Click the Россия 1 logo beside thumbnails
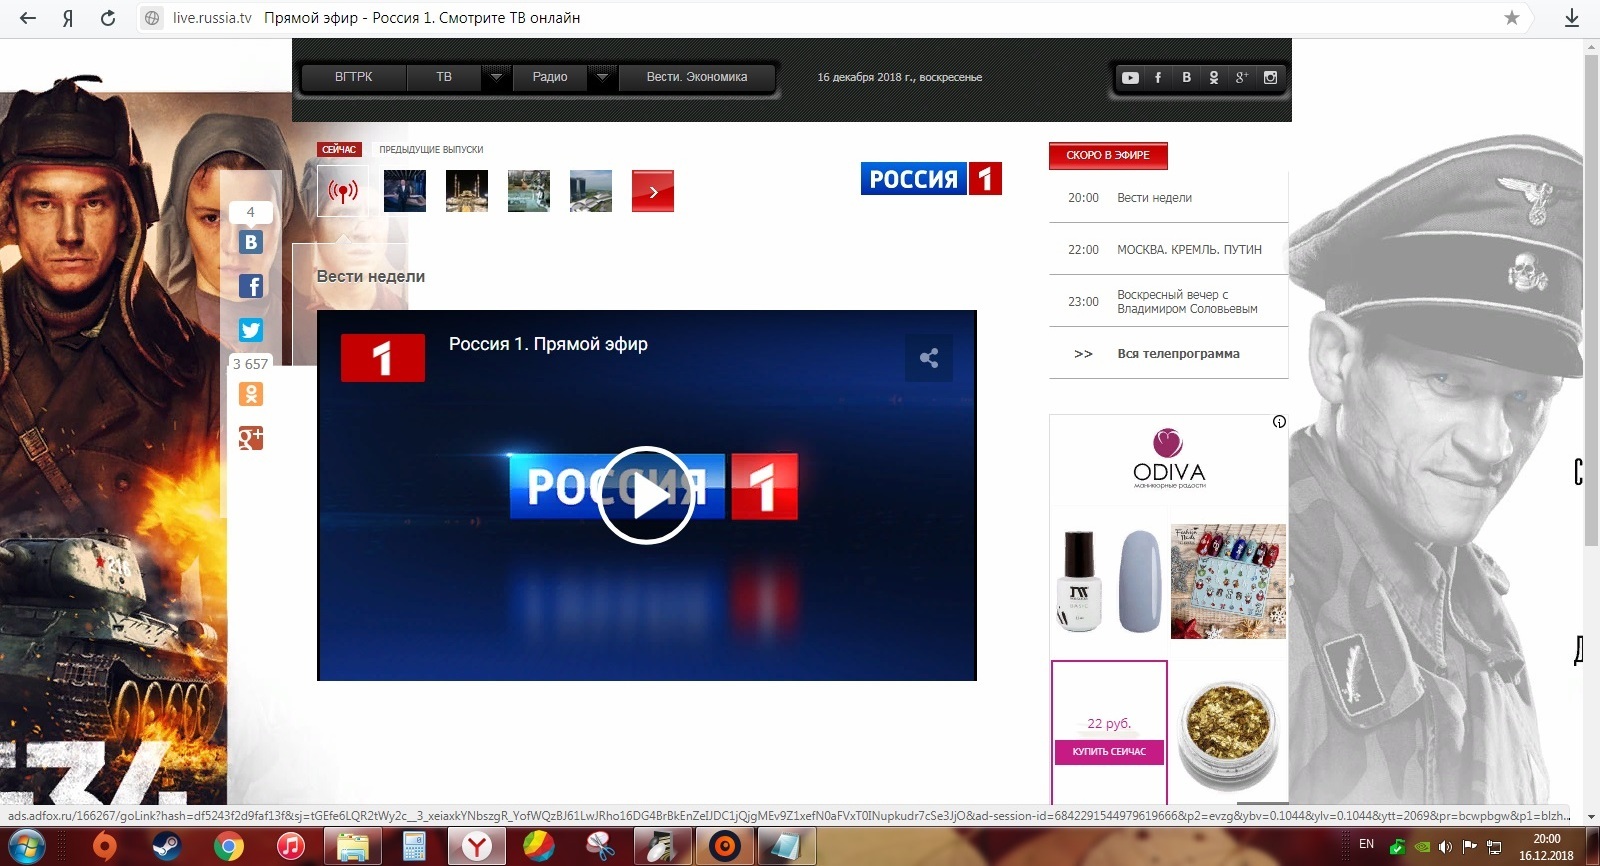This screenshot has height=866, width=1600. click(x=931, y=179)
